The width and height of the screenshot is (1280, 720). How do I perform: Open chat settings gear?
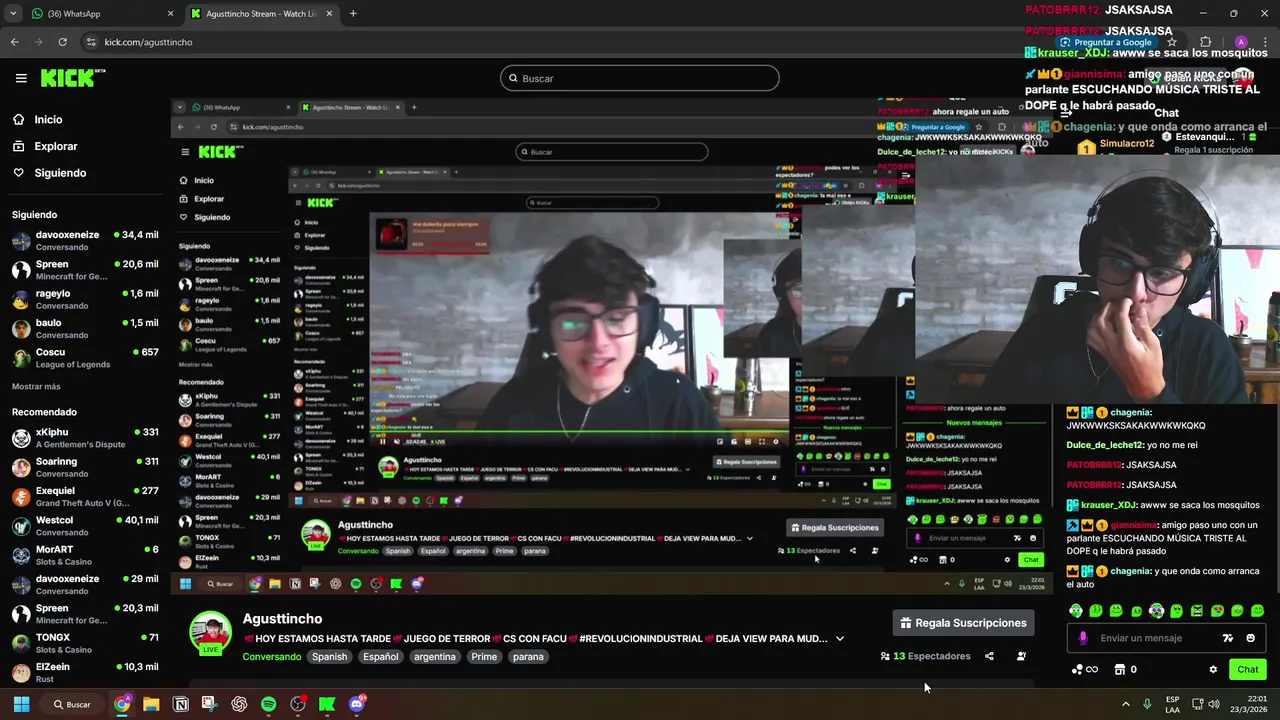pos(1213,670)
